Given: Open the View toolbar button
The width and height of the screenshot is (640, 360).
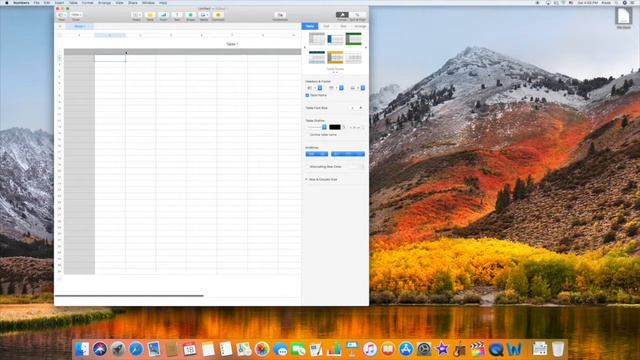Looking at the screenshot, I should coord(62,16).
